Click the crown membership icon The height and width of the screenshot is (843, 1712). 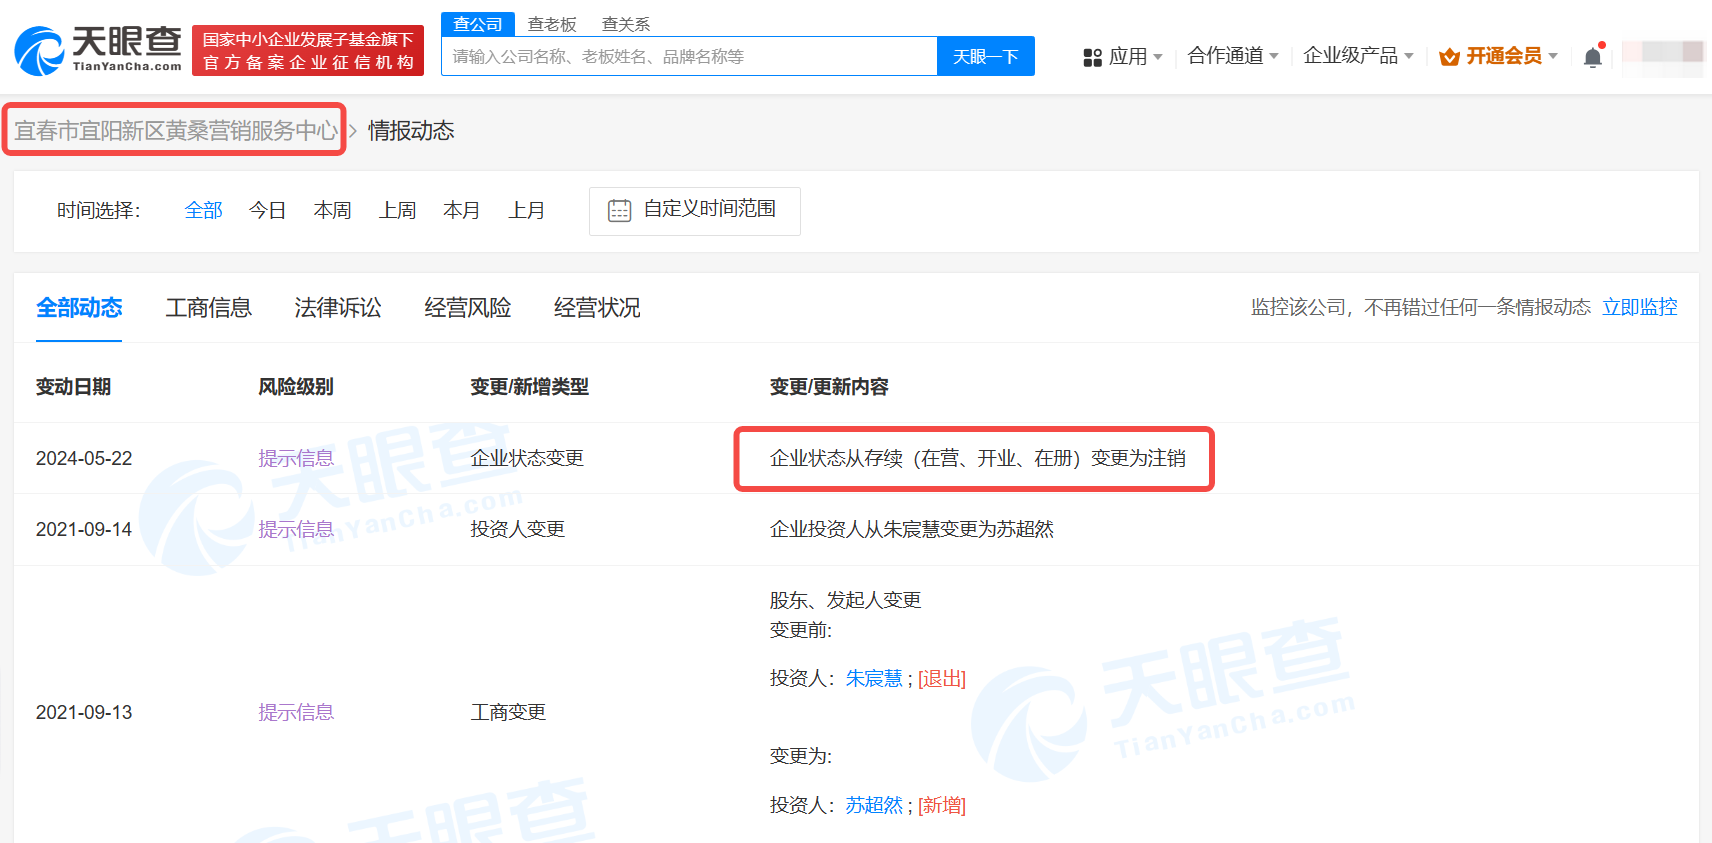point(1449,57)
